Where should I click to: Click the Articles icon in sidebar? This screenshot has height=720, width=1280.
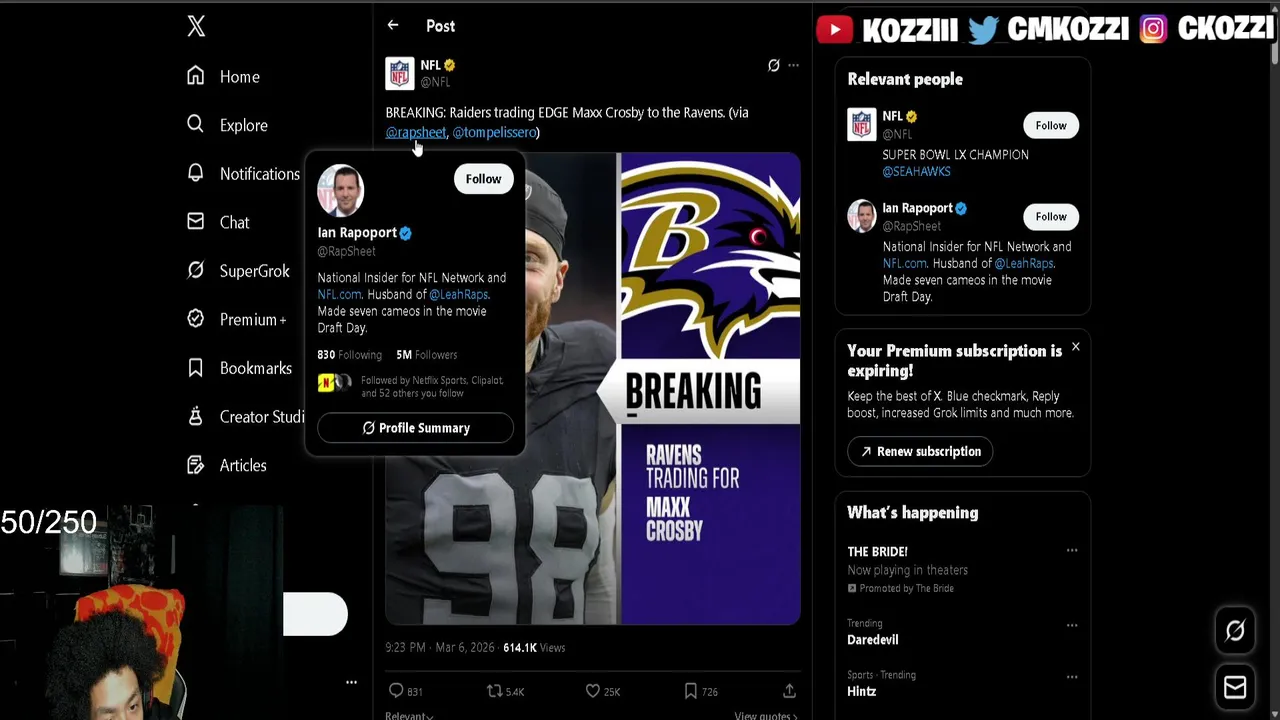(x=196, y=465)
